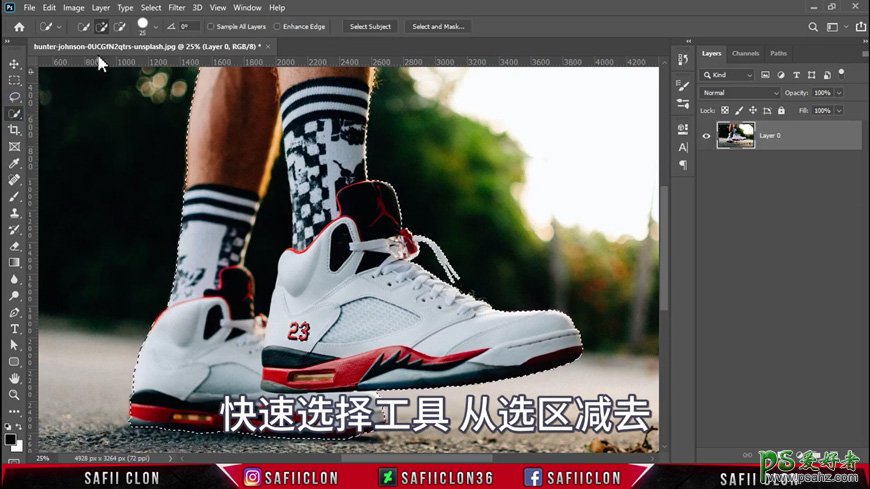Enable the Enhance Edge checkbox

[x=277, y=27]
